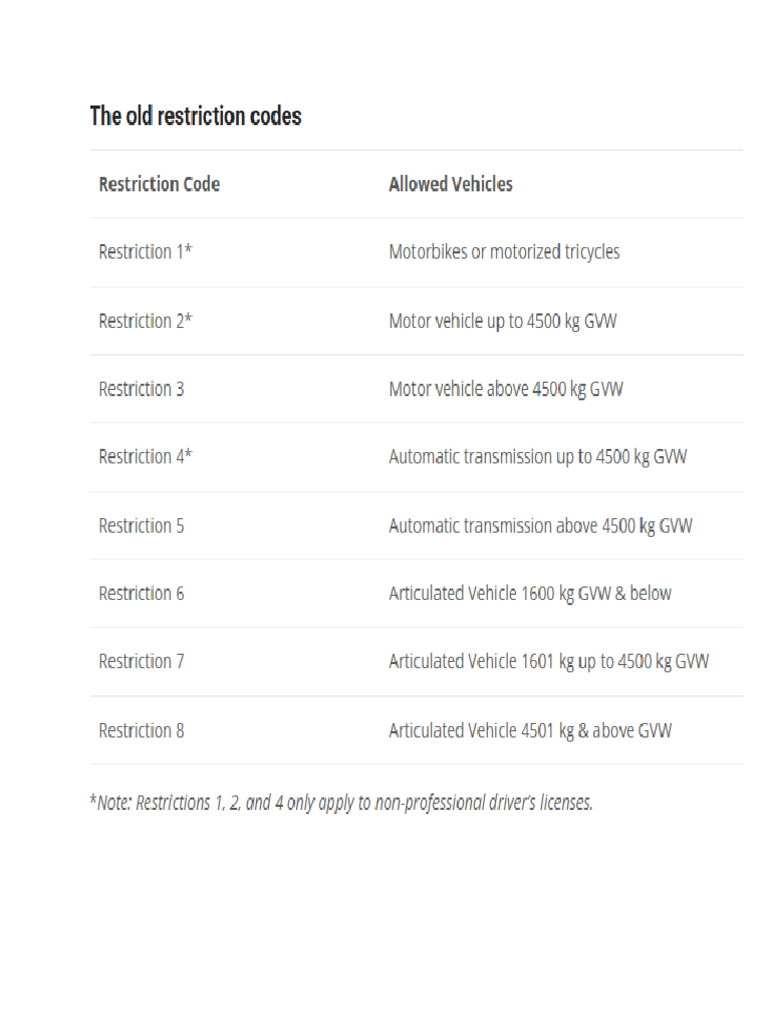Click the italic note about non-professional licenses

[x=341, y=802]
